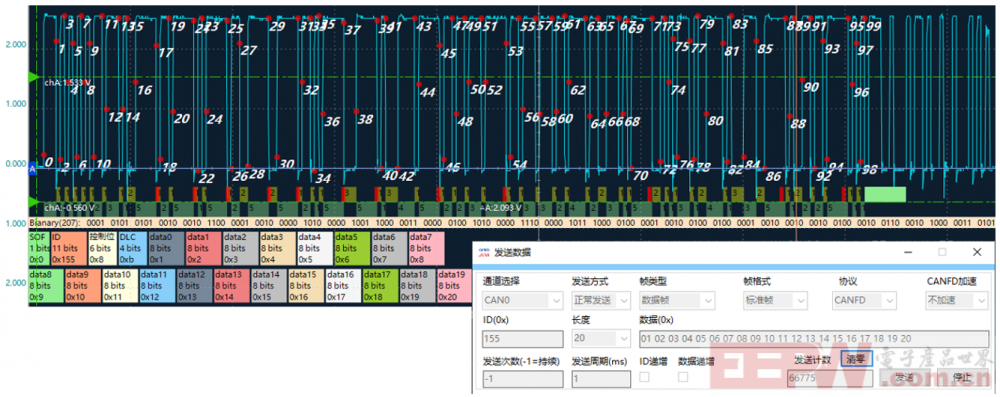
Task: Select the data10 0x11 decode cell
Action: 121,286
